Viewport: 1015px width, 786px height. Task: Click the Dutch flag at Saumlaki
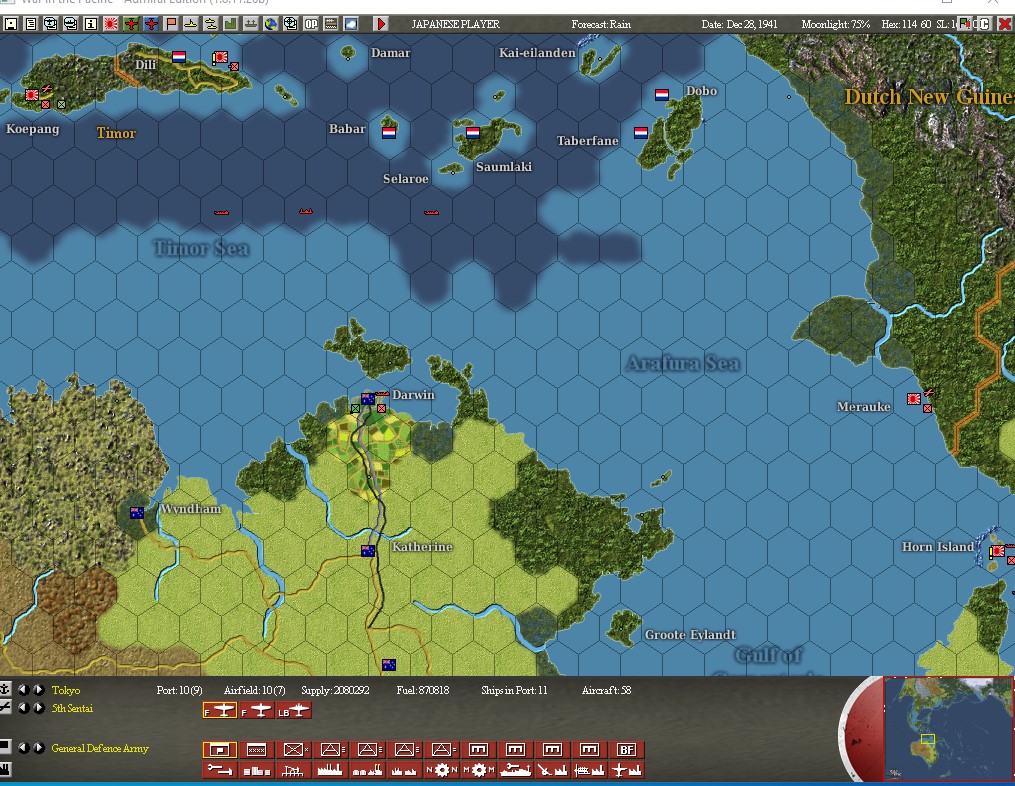473,133
